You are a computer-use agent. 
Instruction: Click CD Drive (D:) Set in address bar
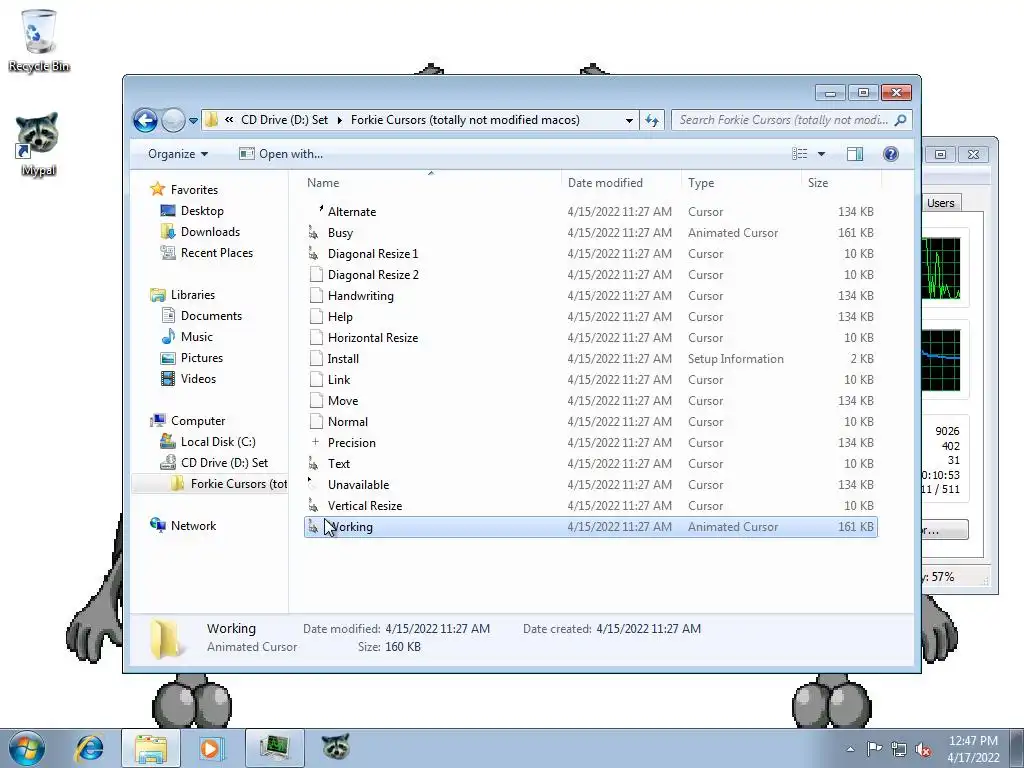[285, 120]
